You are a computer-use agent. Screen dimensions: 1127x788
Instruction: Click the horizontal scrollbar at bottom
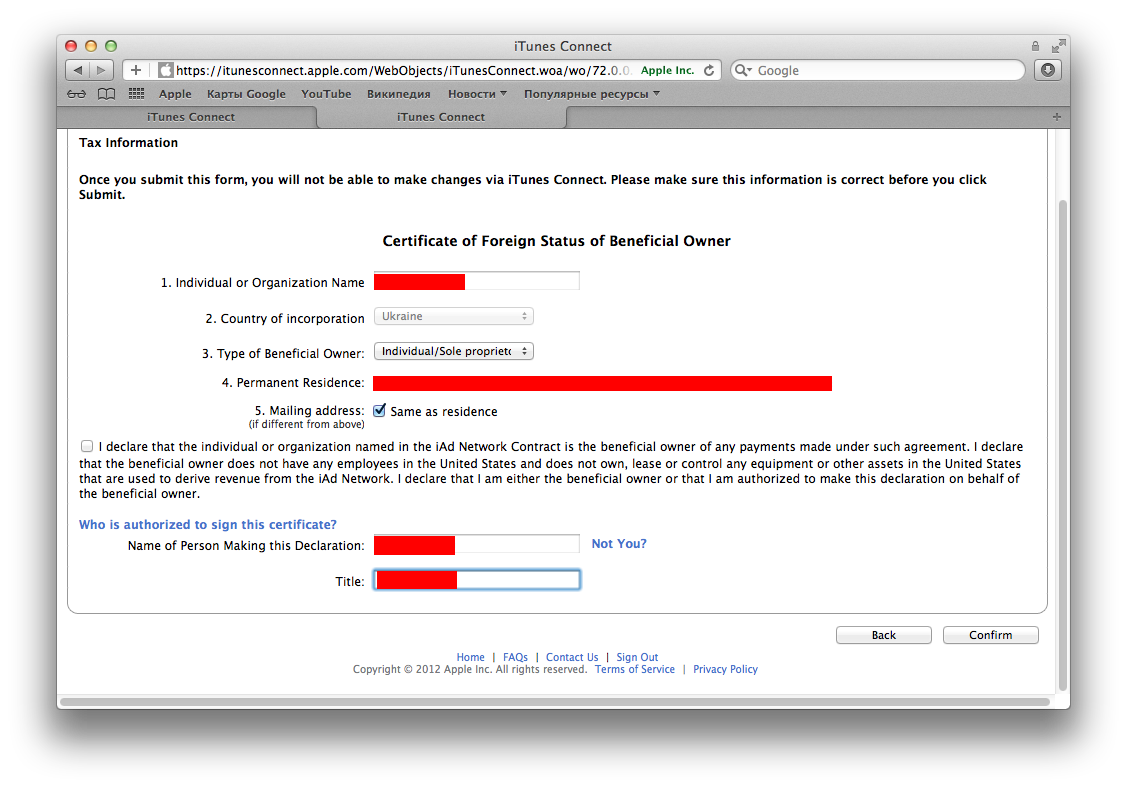click(x=554, y=701)
